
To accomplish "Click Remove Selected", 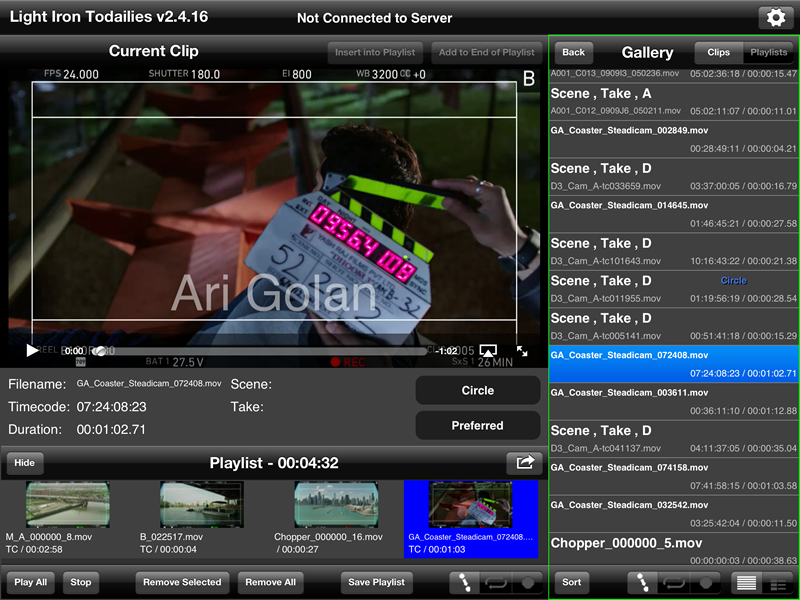I will pyautogui.click(x=182, y=582).
